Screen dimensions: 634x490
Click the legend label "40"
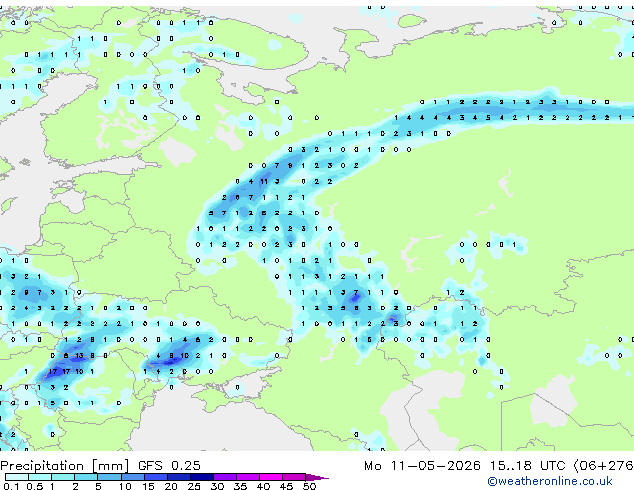264,486
